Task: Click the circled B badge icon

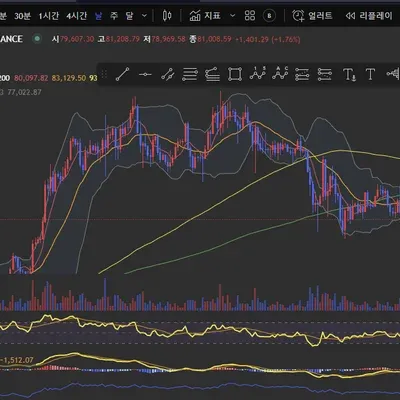Action: click(269, 16)
